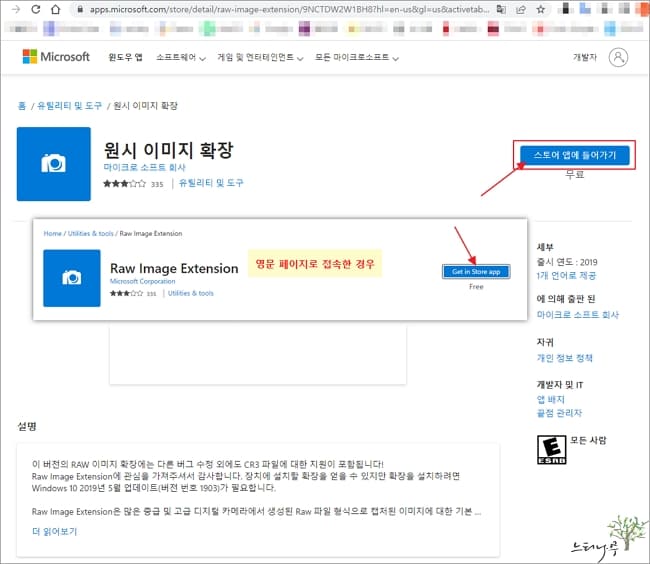
Task: Click the browser reload icon
Action: click(36, 9)
